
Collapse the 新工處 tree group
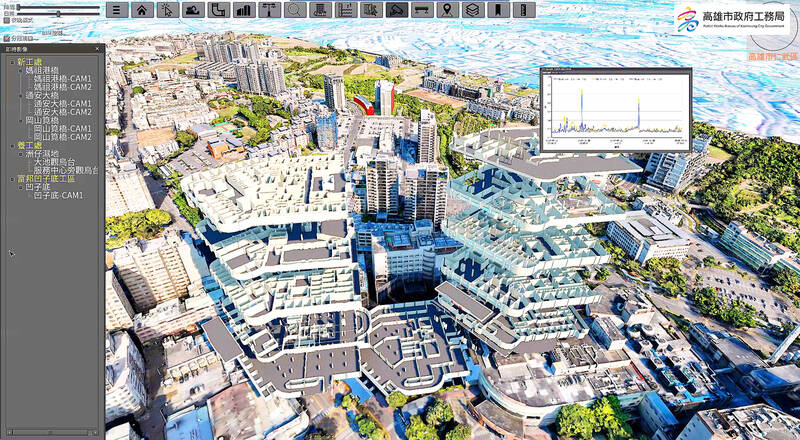click(x=12, y=62)
